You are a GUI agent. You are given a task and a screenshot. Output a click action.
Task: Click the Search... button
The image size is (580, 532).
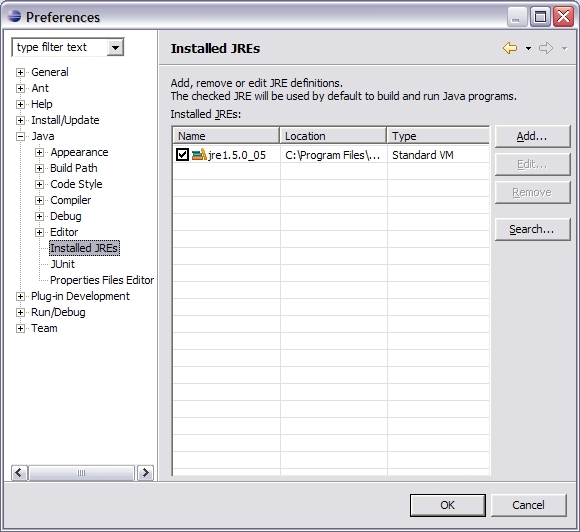[532, 229]
